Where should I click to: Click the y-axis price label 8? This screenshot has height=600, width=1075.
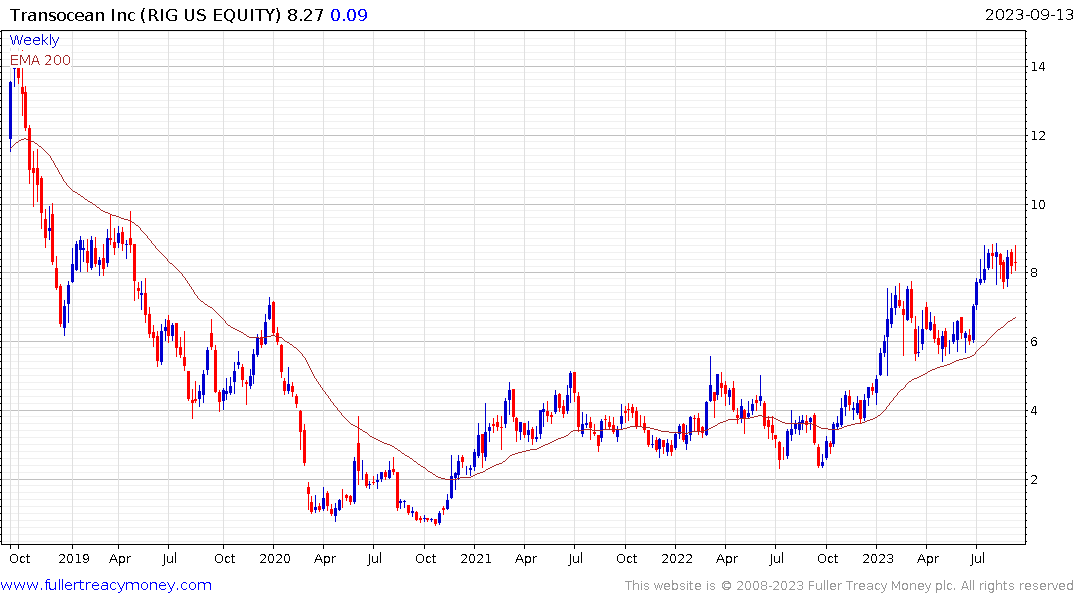click(x=1035, y=273)
